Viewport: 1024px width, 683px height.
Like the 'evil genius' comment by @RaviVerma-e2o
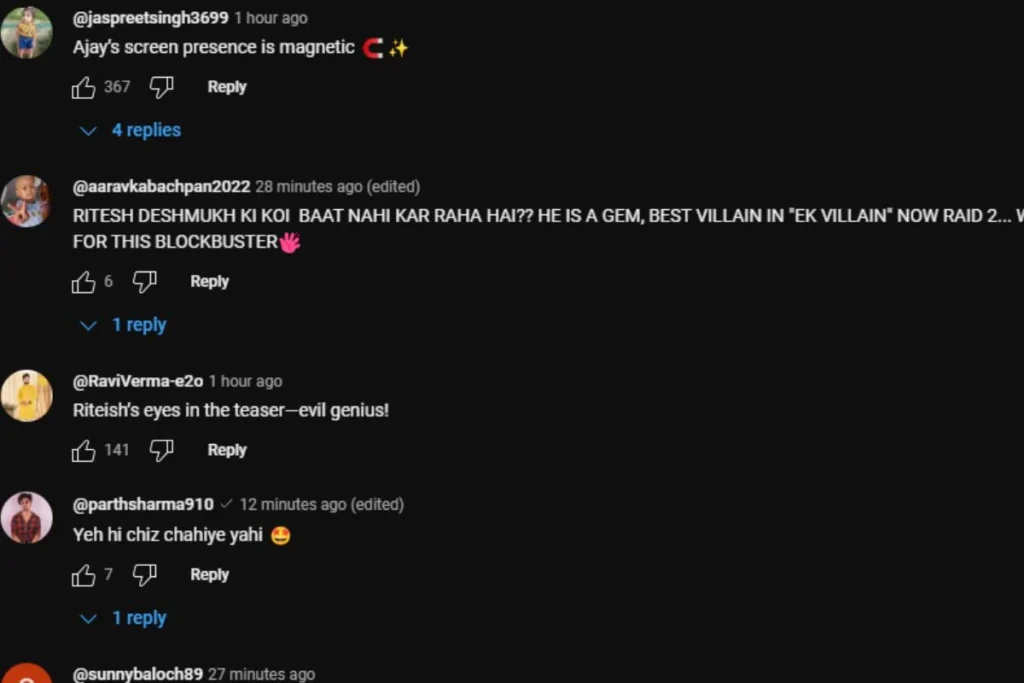(84, 450)
